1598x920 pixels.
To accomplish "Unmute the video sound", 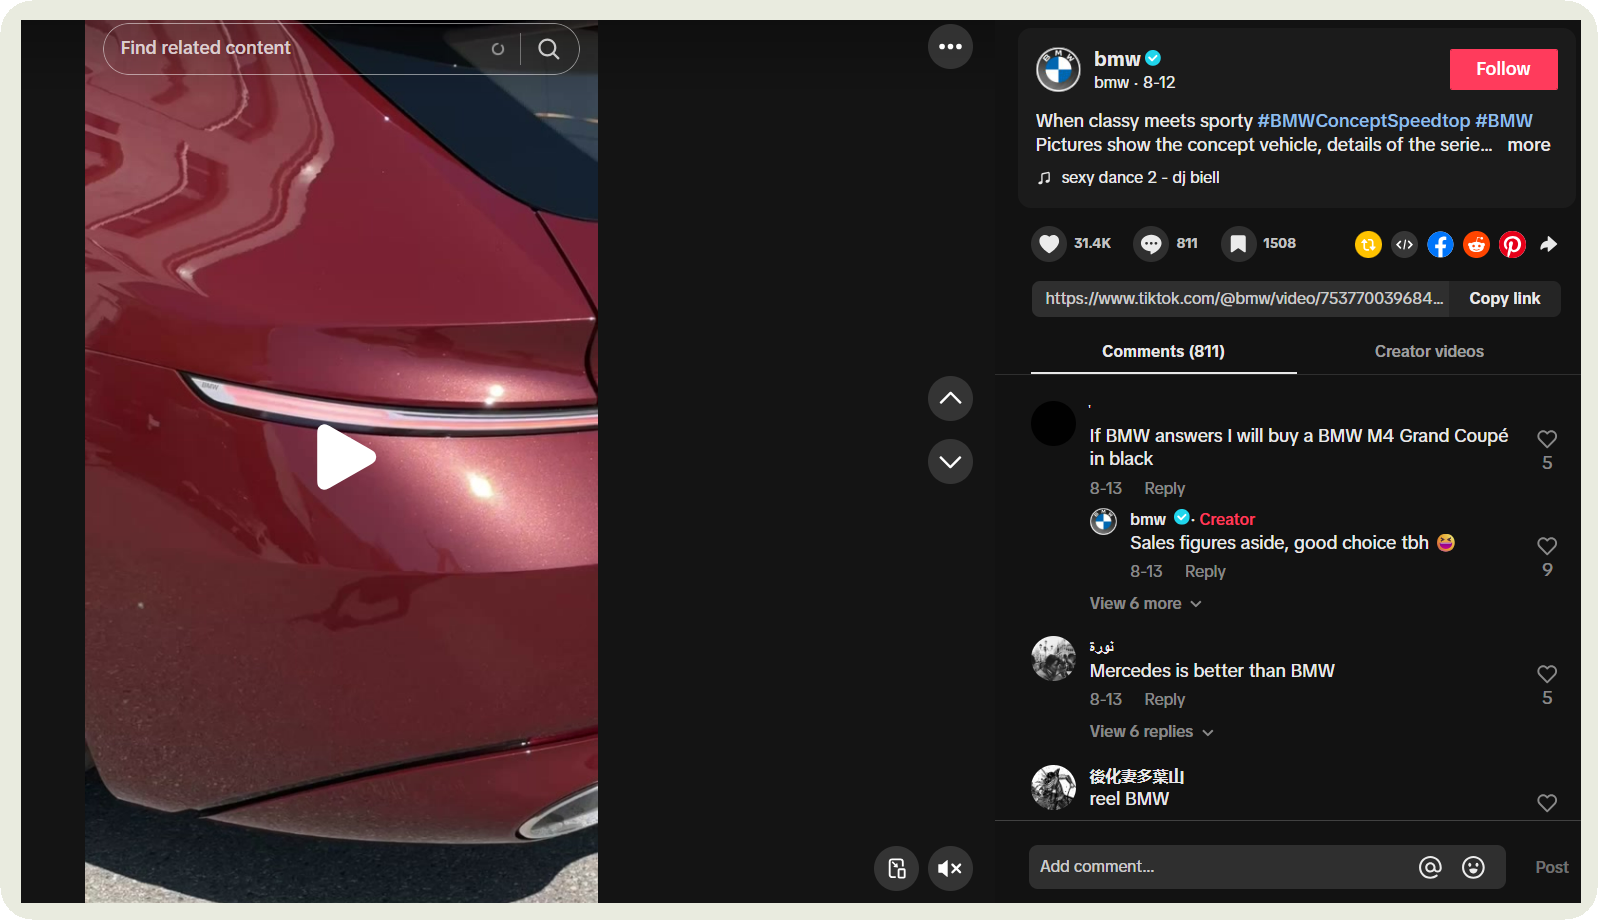I will coord(950,868).
